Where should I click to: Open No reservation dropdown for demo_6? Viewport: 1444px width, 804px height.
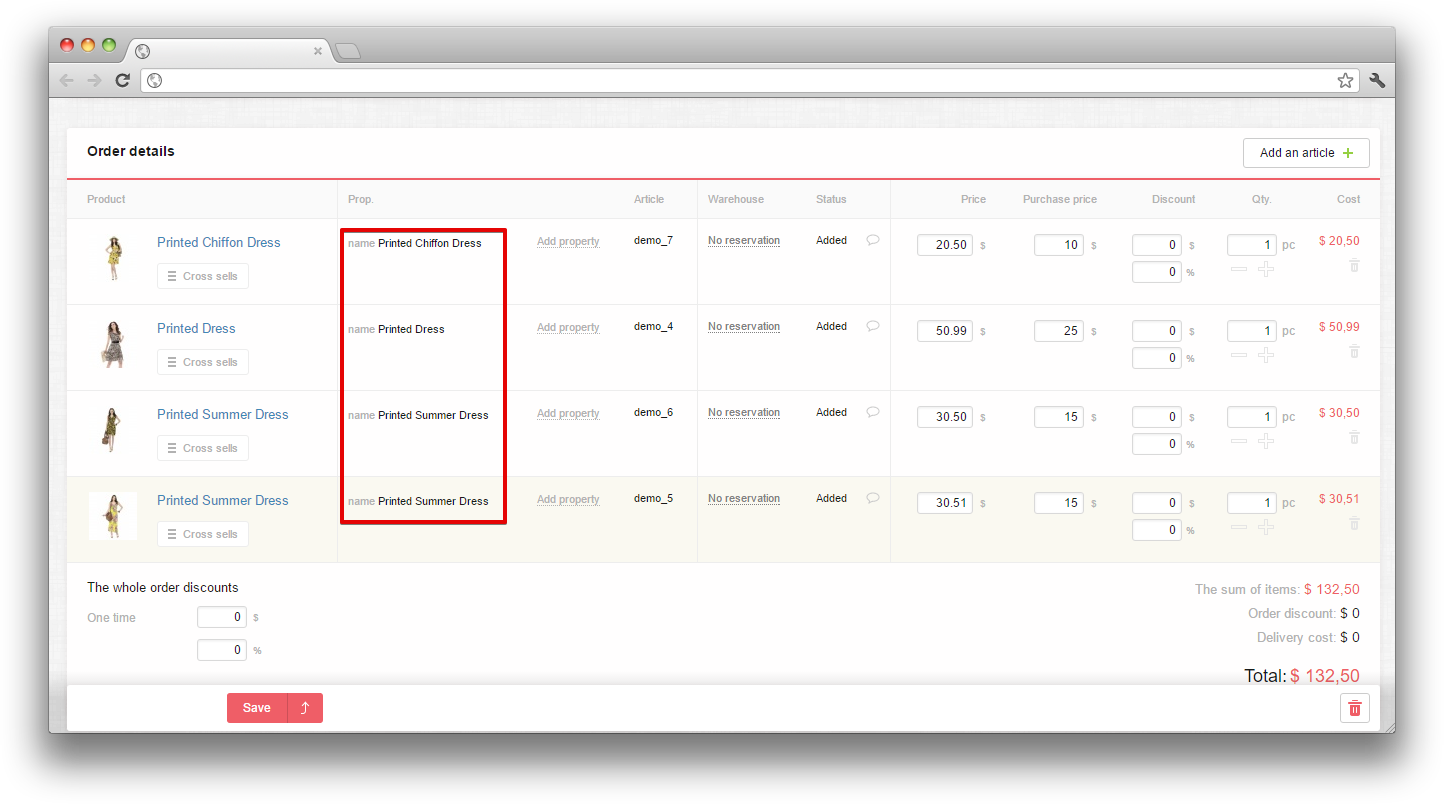point(744,412)
